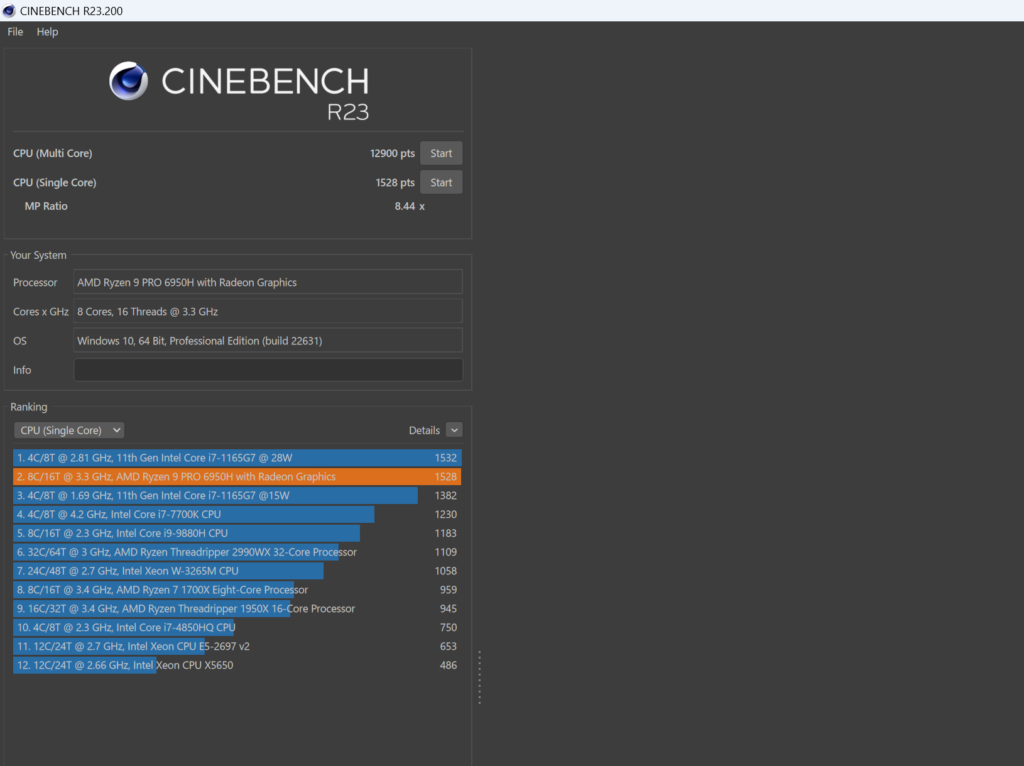This screenshot has height=766, width=1024.
Task: Select the Threadripper 2990WX ranking entry
Action: click(x=237, y=552)
